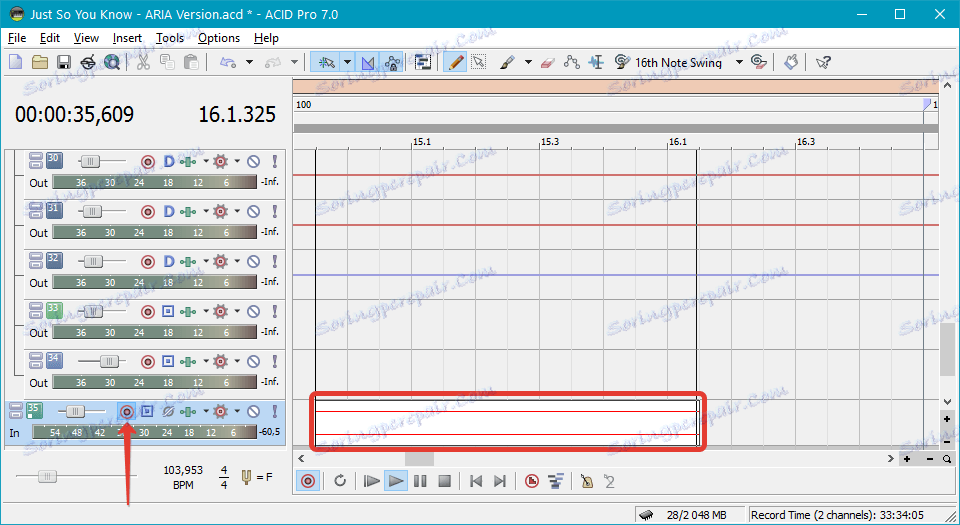Click the Stop transport button
The image size is (960, 525).
(444, 481)
